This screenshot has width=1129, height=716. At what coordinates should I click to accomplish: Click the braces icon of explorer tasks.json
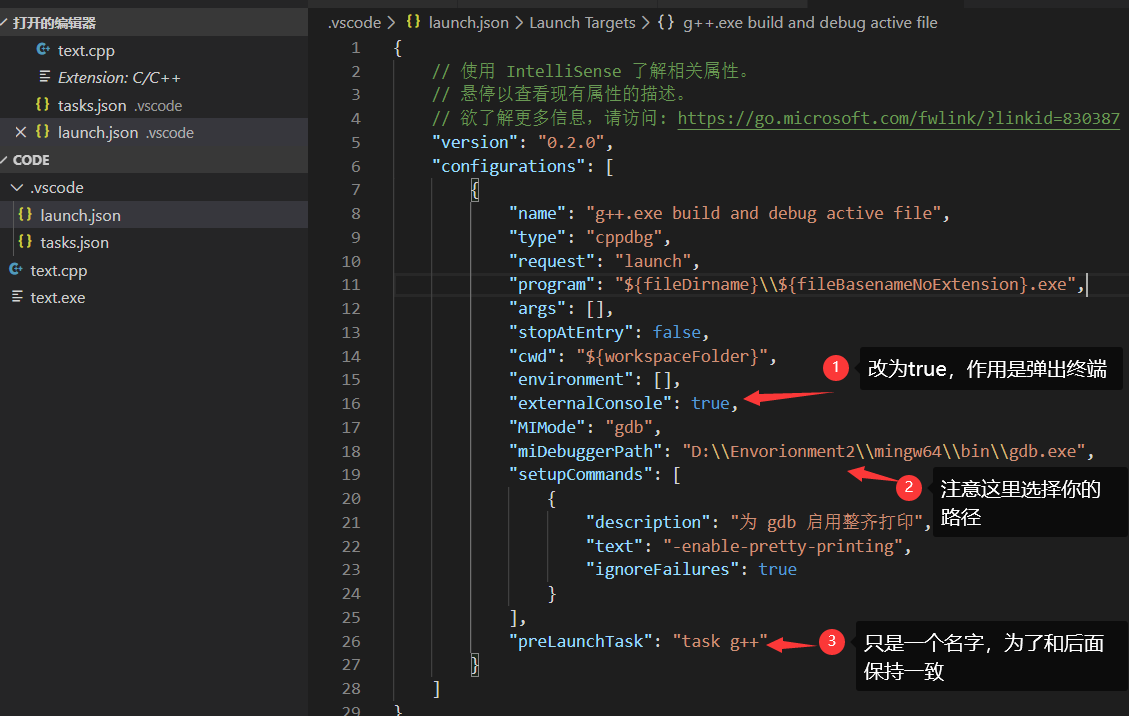[x=25, y=242]
